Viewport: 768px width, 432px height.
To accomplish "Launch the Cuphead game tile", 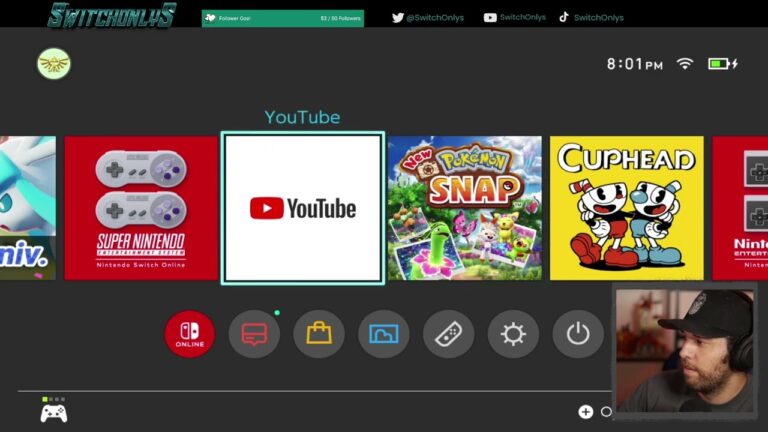I will click(626, 208).
